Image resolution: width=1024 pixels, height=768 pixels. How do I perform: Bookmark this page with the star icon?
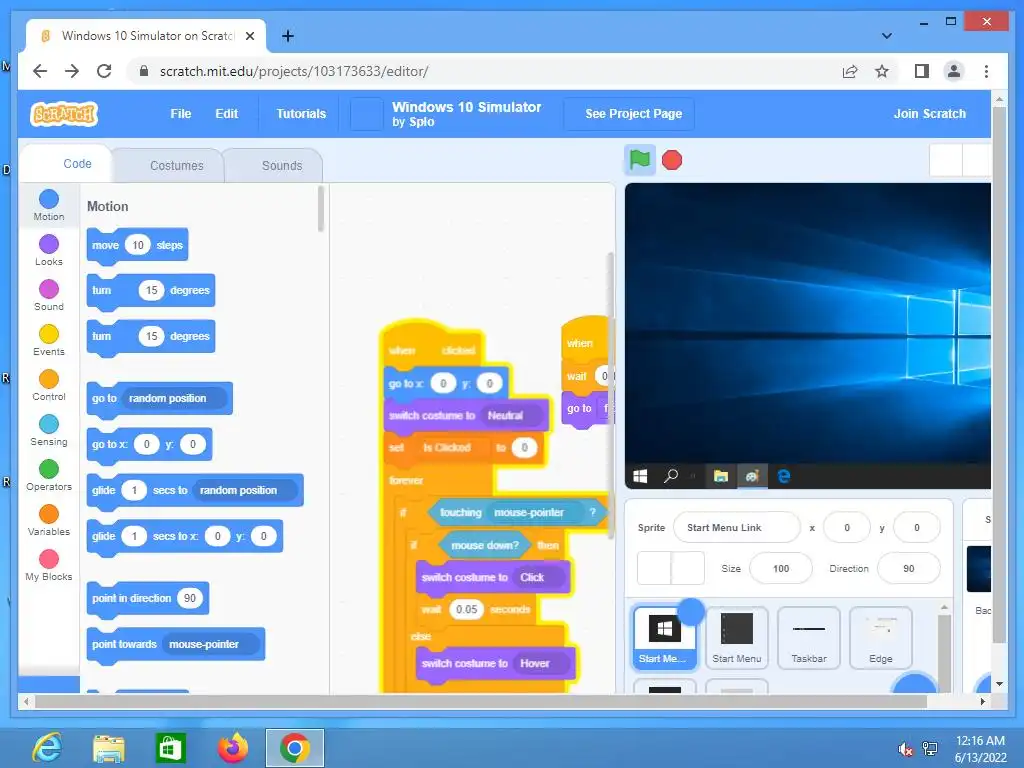coord(882,71)
